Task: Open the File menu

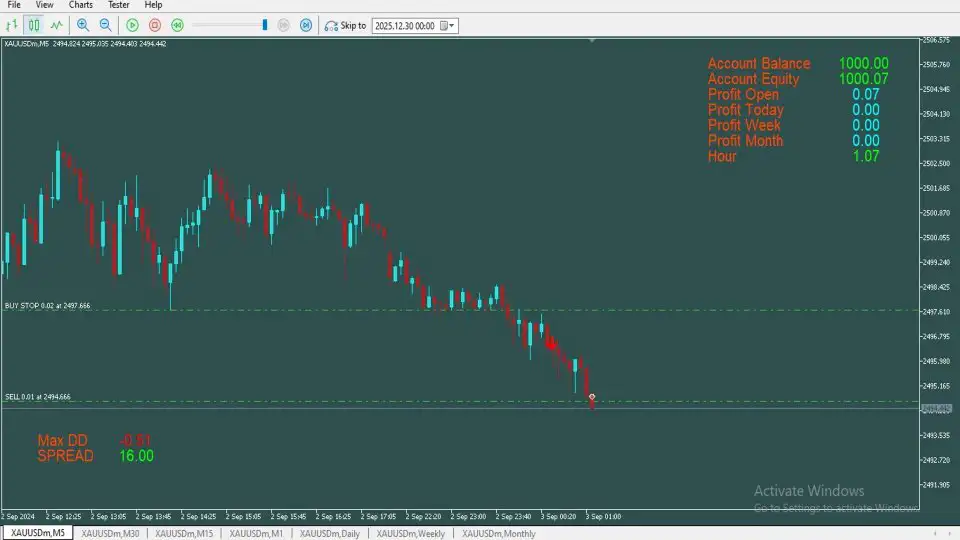Action: point(14,5)
